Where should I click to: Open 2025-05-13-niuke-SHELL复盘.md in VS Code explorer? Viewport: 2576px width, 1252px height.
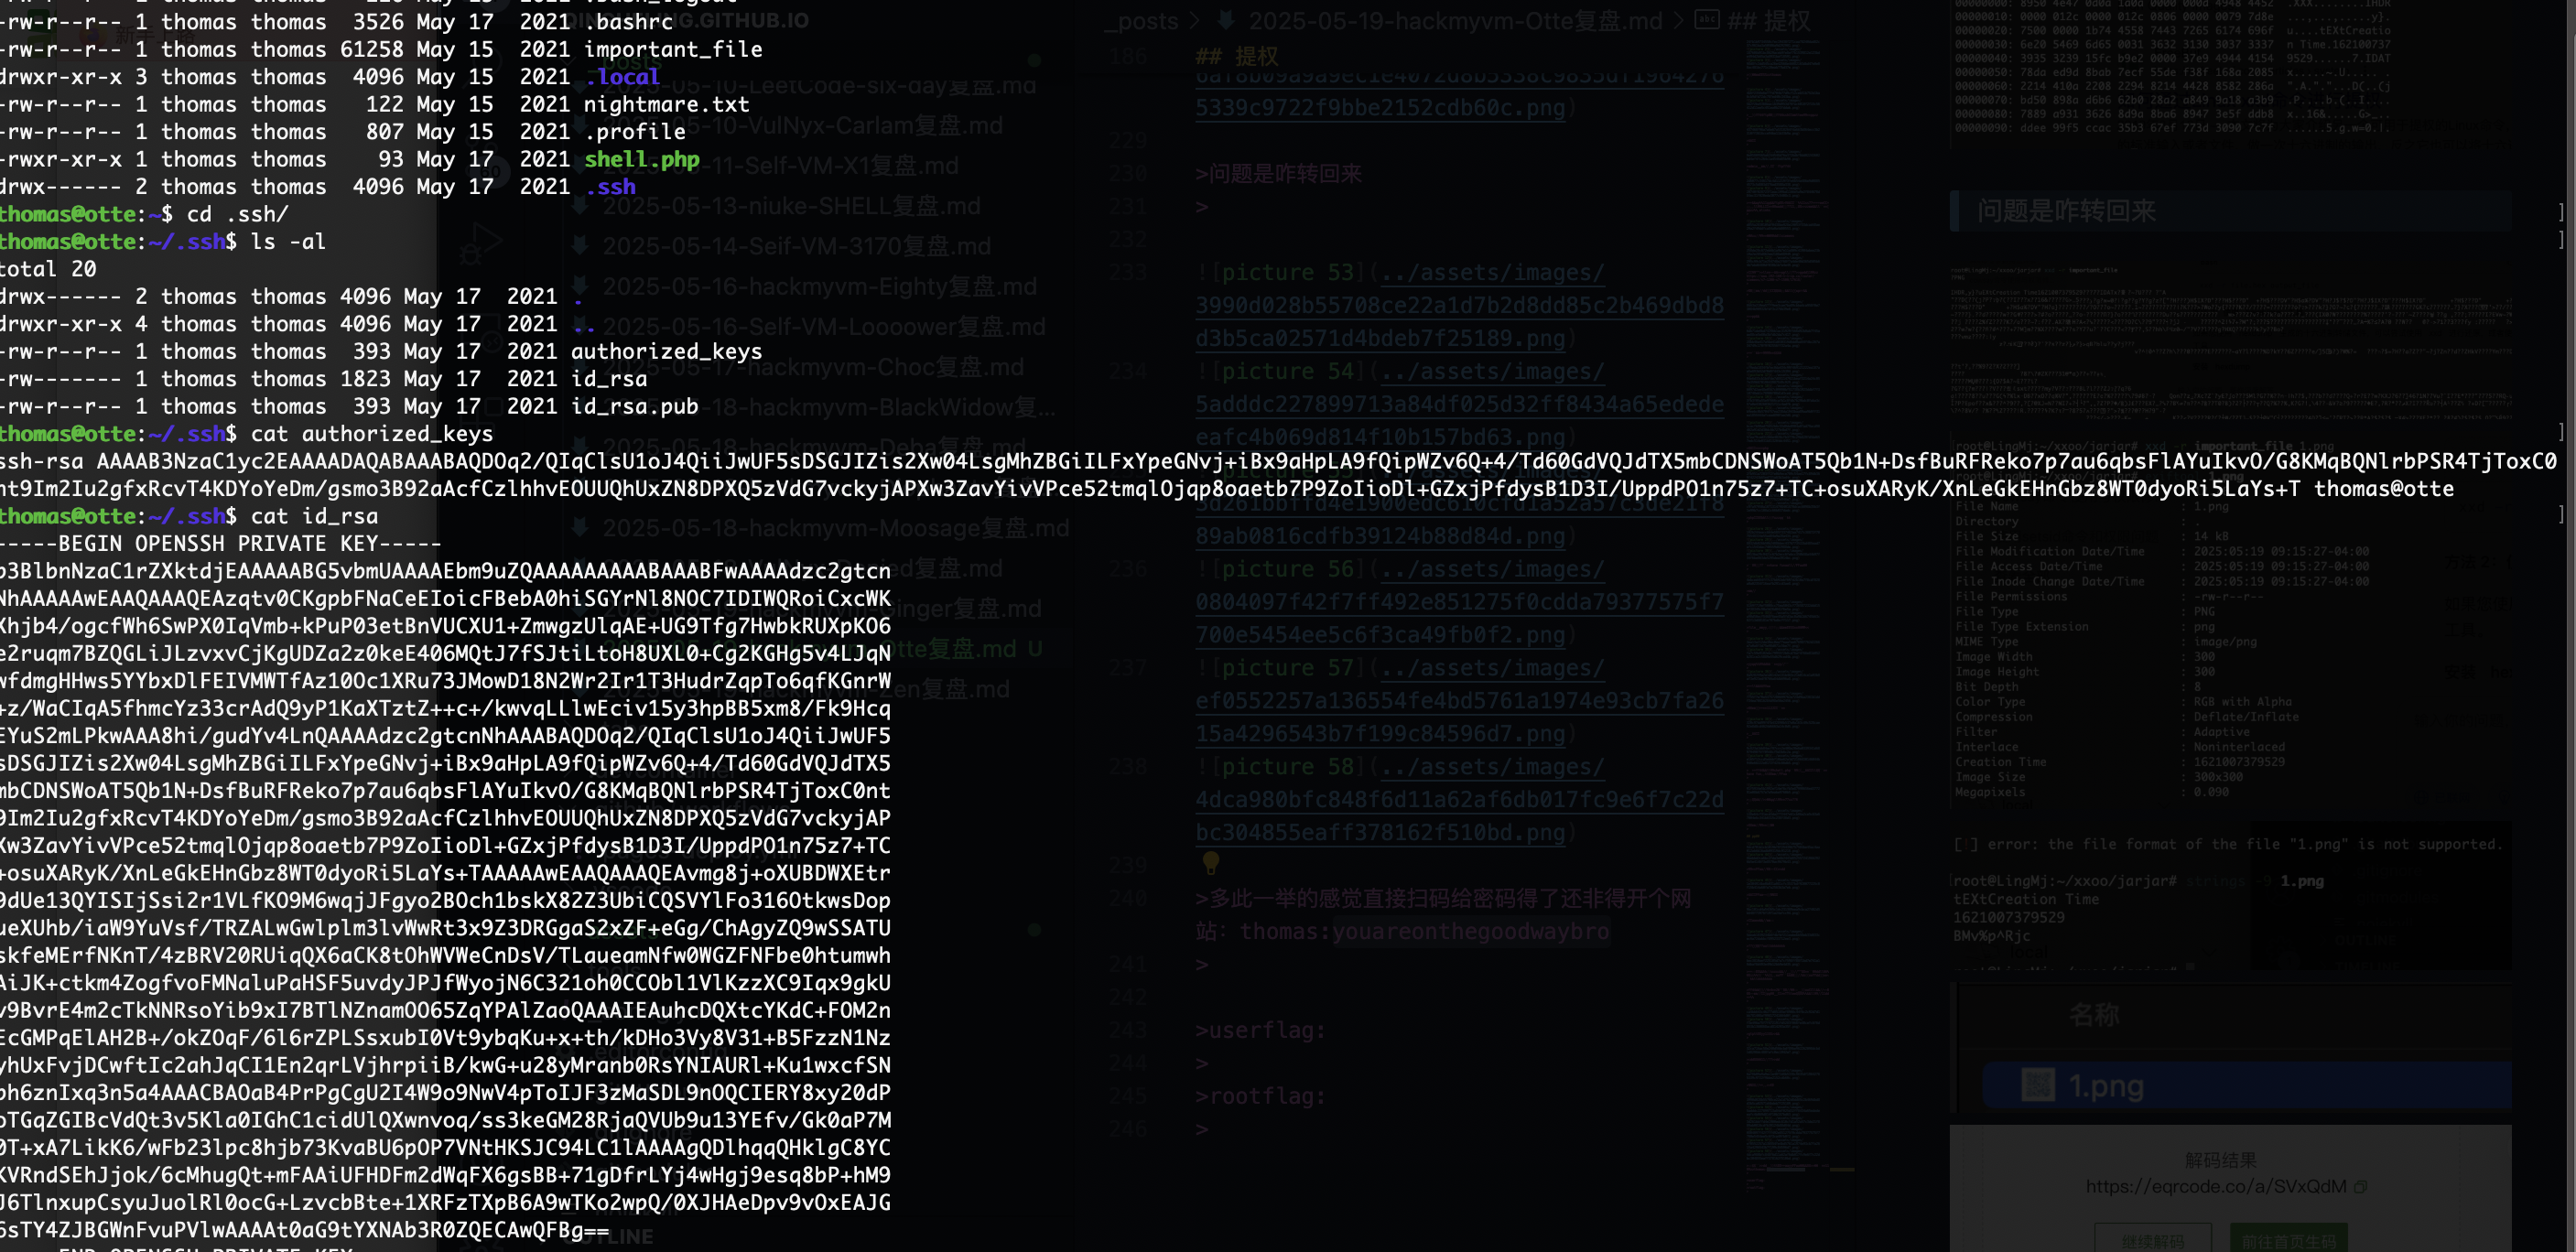tap(790, 206)
